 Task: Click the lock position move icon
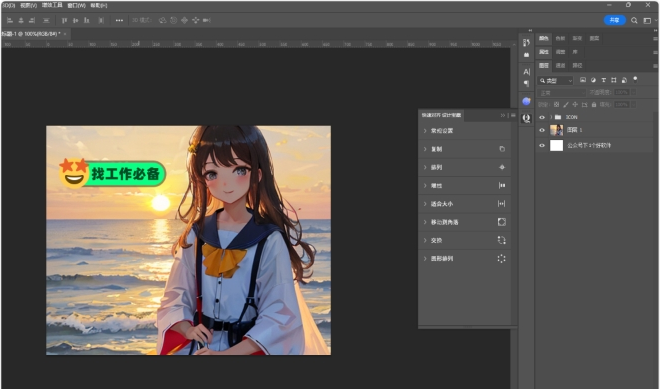[575, 104]
